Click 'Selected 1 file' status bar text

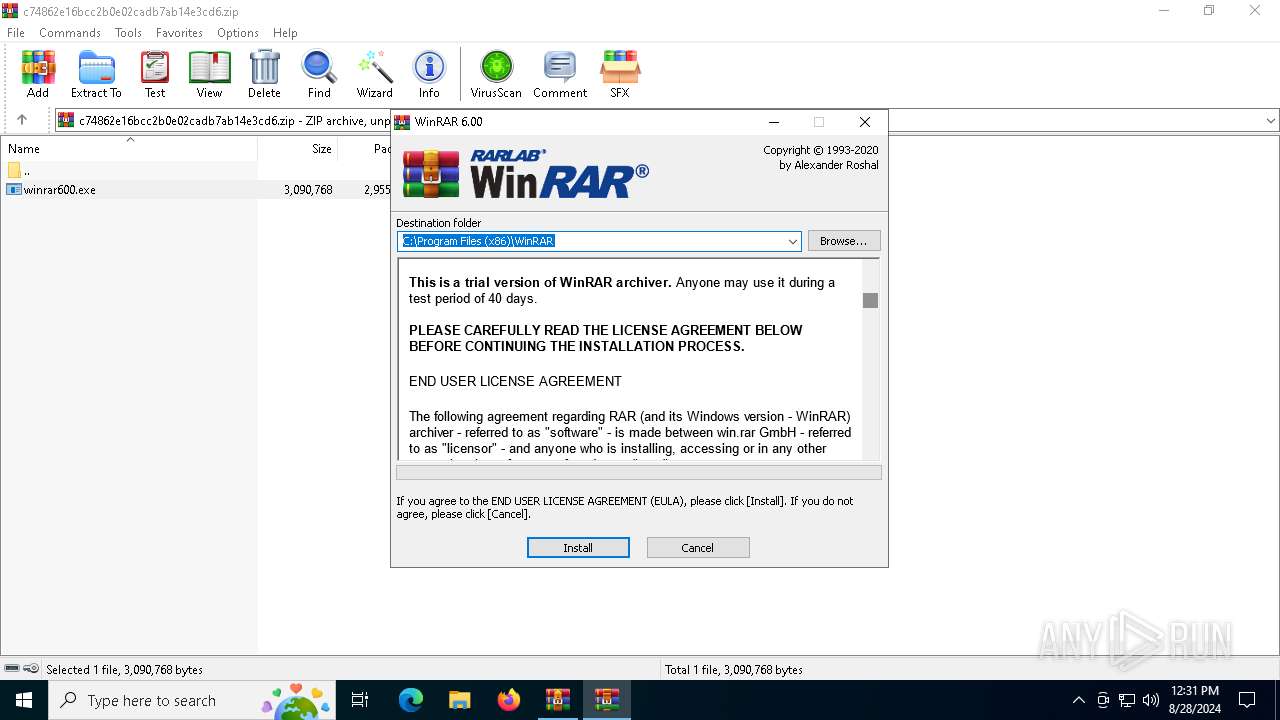click(125, 669)
